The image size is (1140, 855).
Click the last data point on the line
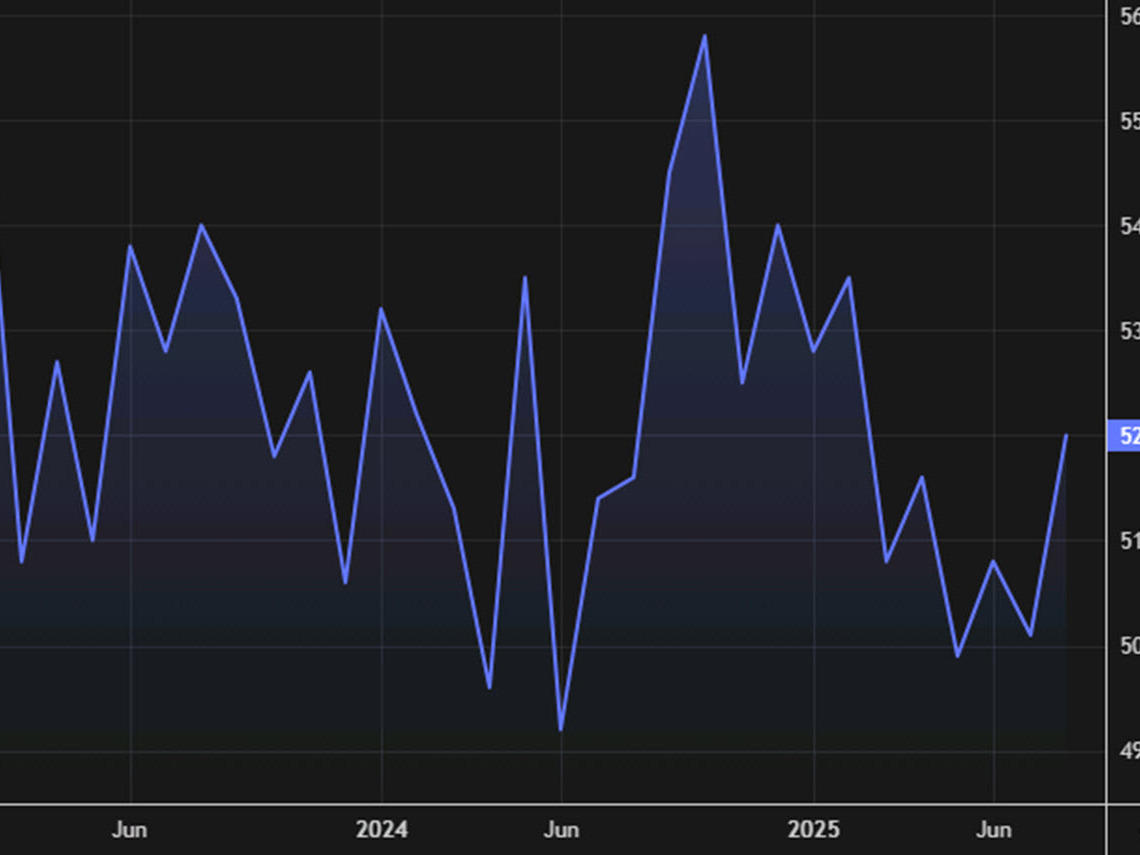[1068, 434]
